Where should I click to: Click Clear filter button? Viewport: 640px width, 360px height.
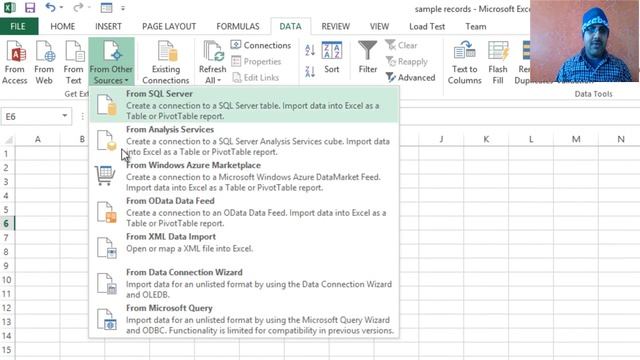click(x=402, y=45)
